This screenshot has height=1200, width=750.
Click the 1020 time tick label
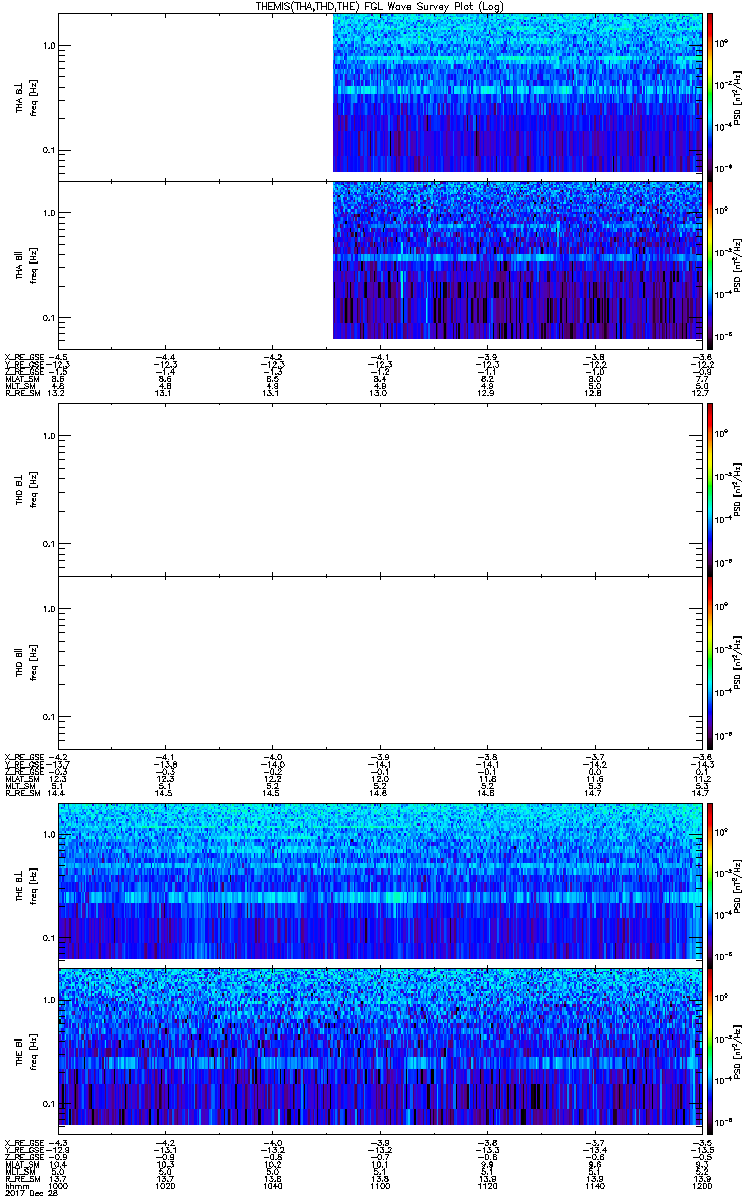[x=165, y=1185]
